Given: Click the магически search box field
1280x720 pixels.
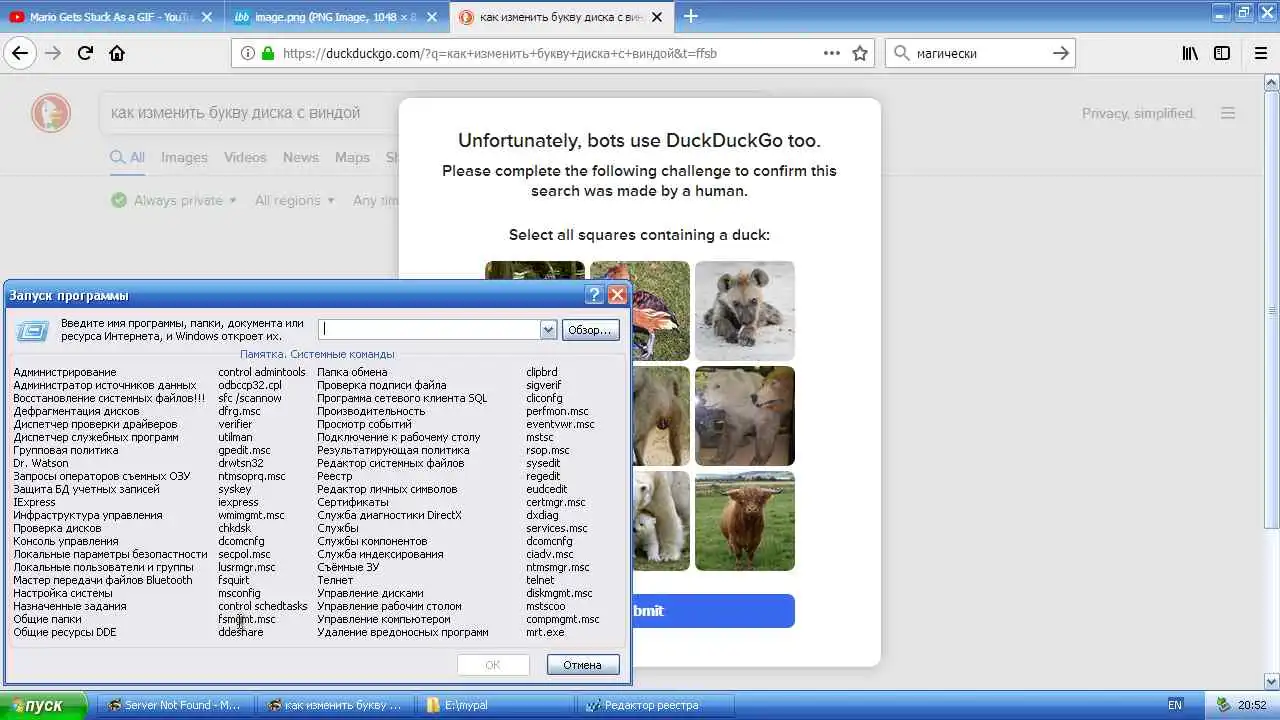Looking at the screenshot, I should [x=980, y=53].
